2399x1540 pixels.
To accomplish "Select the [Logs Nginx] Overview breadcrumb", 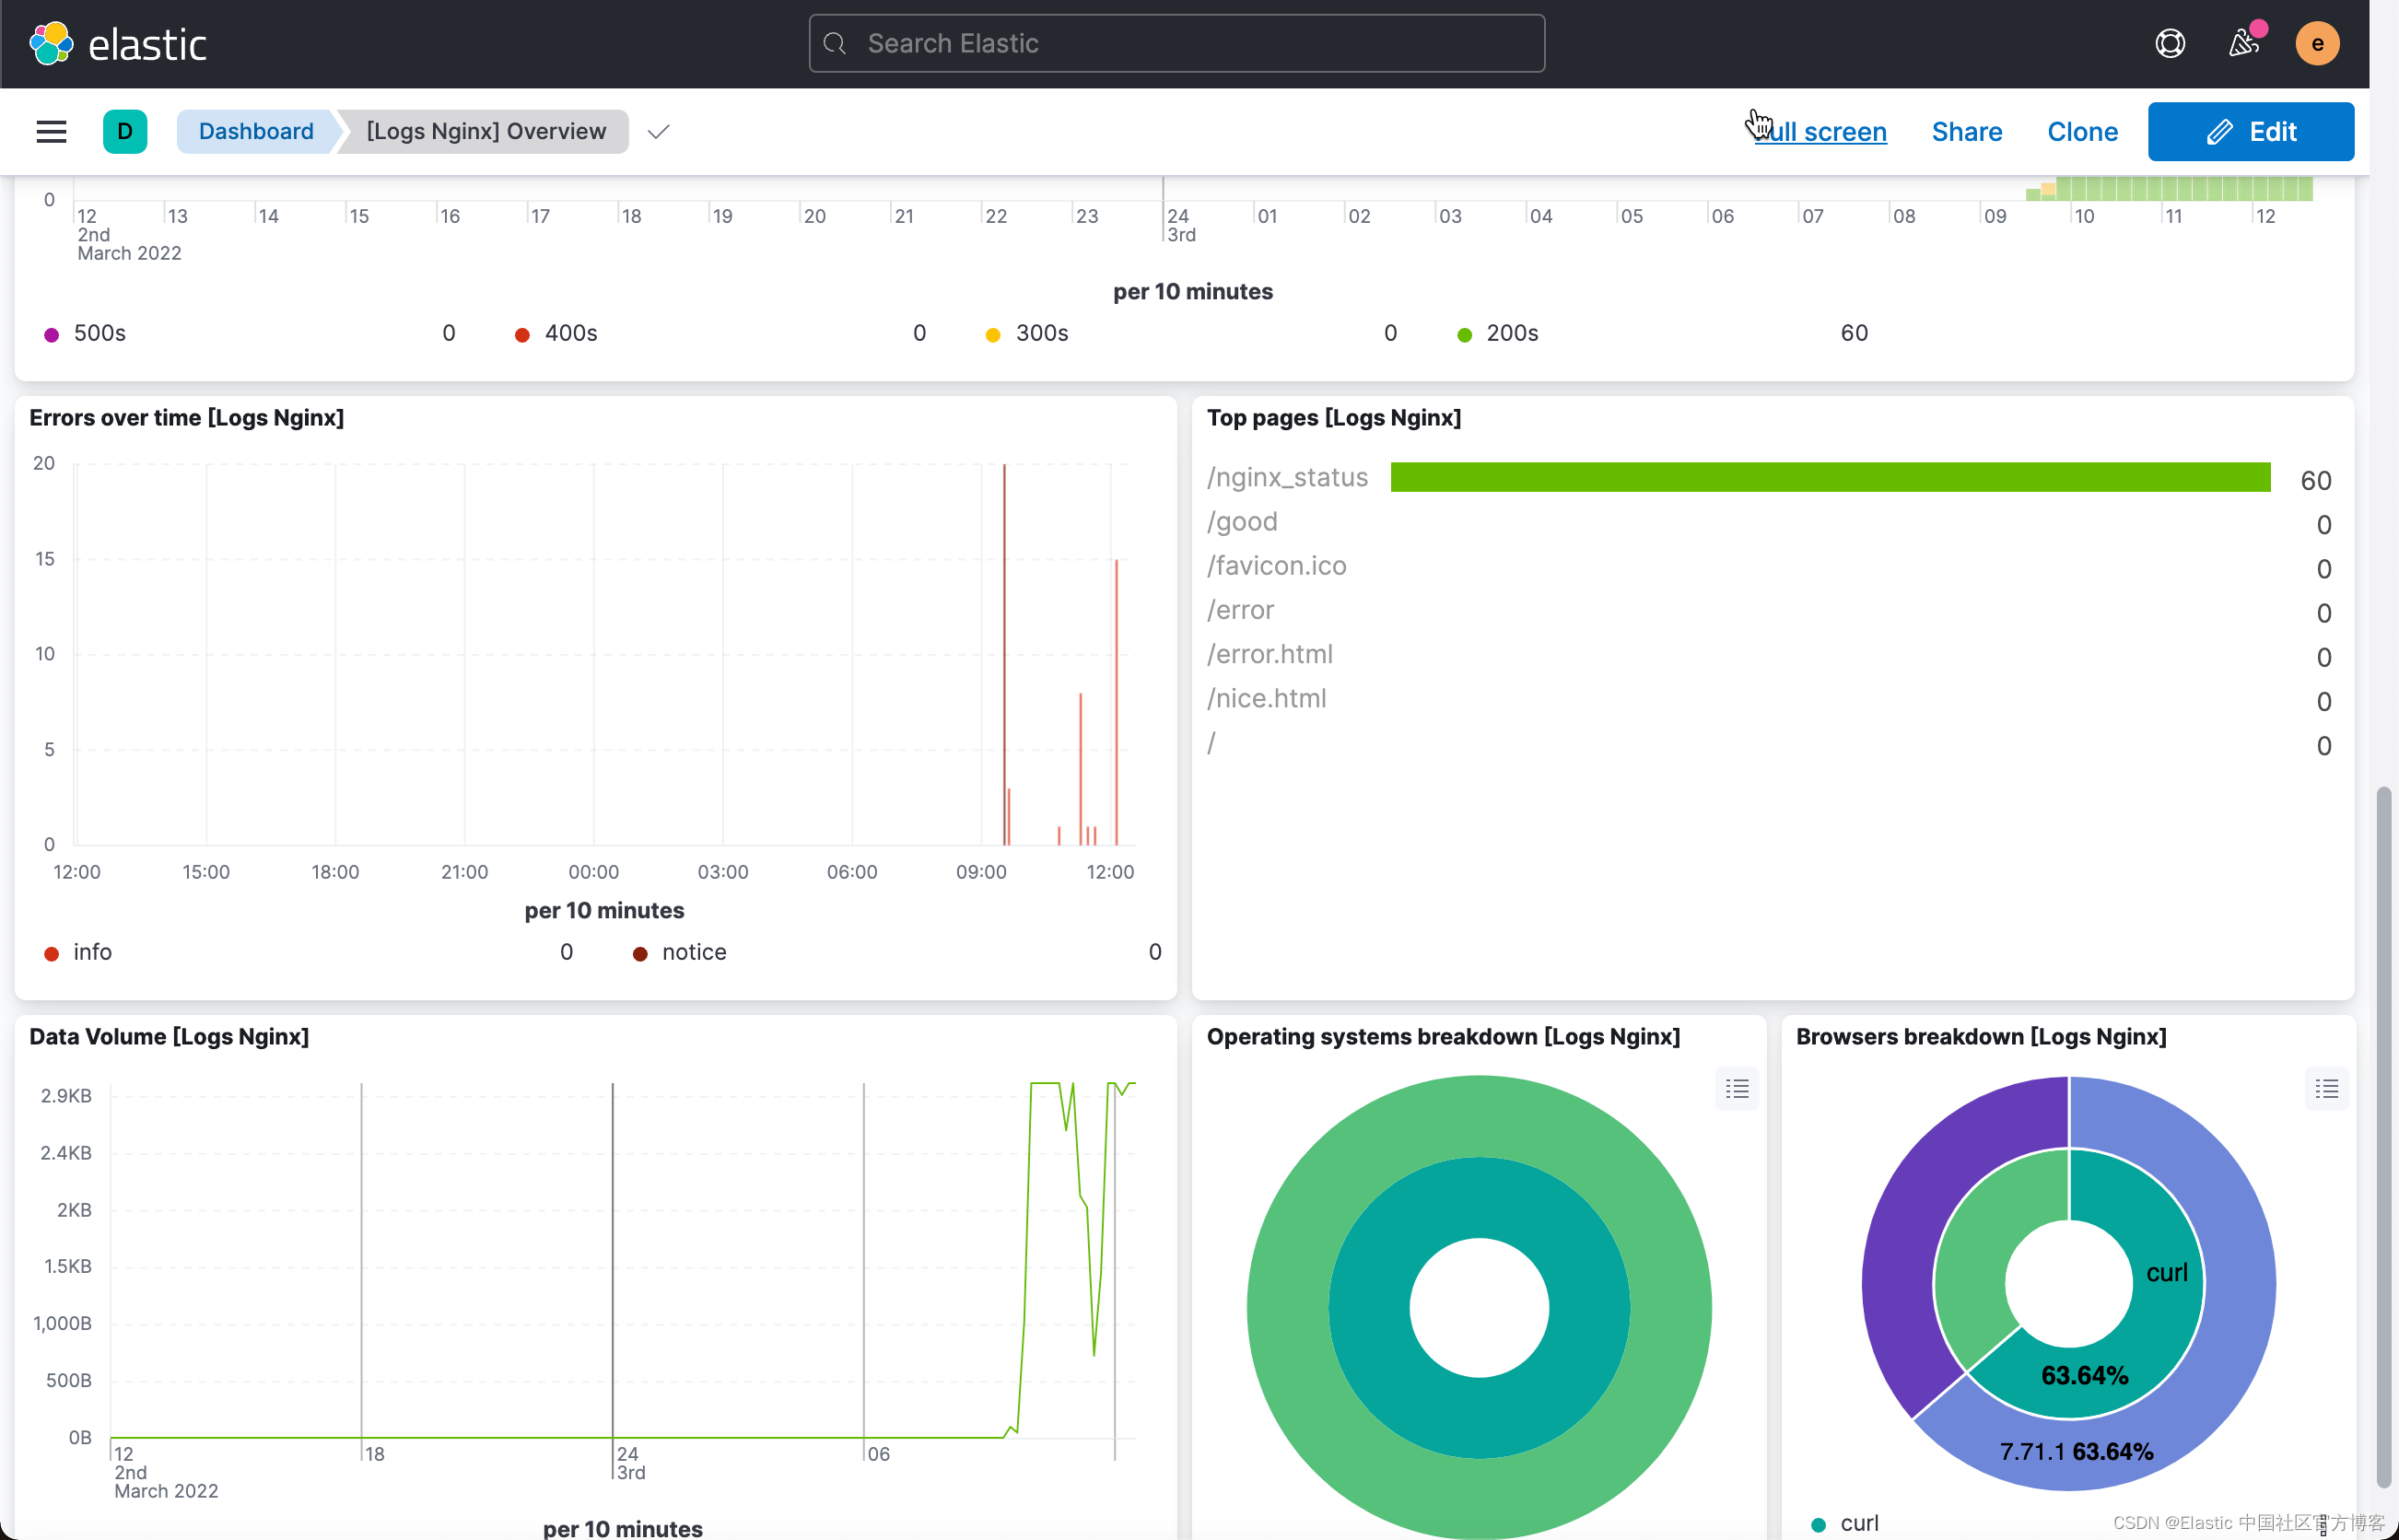I will pyautogui.click(x=486, y=131).
